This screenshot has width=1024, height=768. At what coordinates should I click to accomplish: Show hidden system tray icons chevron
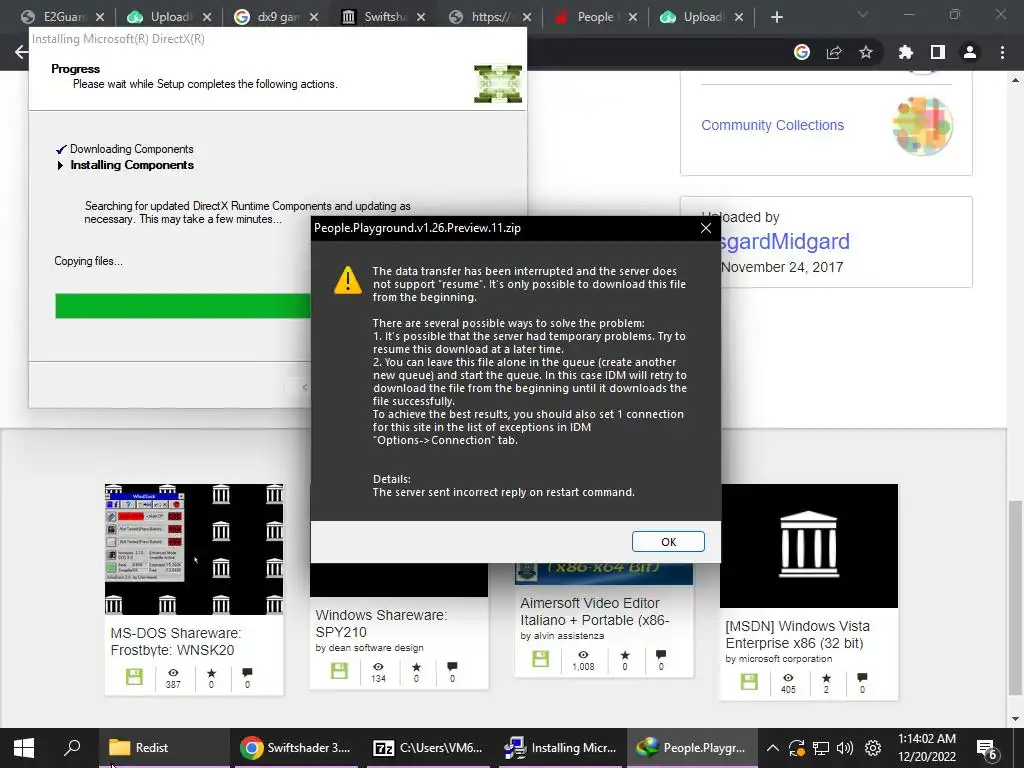tap(773, 748)
